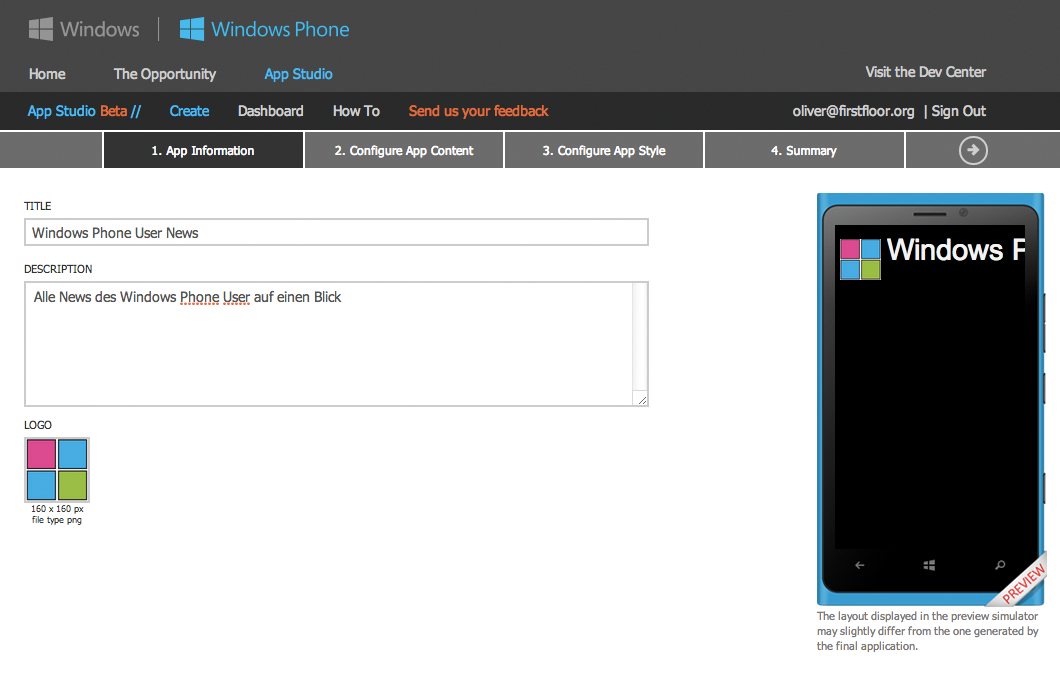Click into the Title input field
The image size is (1060, 696).
point(336,232)
